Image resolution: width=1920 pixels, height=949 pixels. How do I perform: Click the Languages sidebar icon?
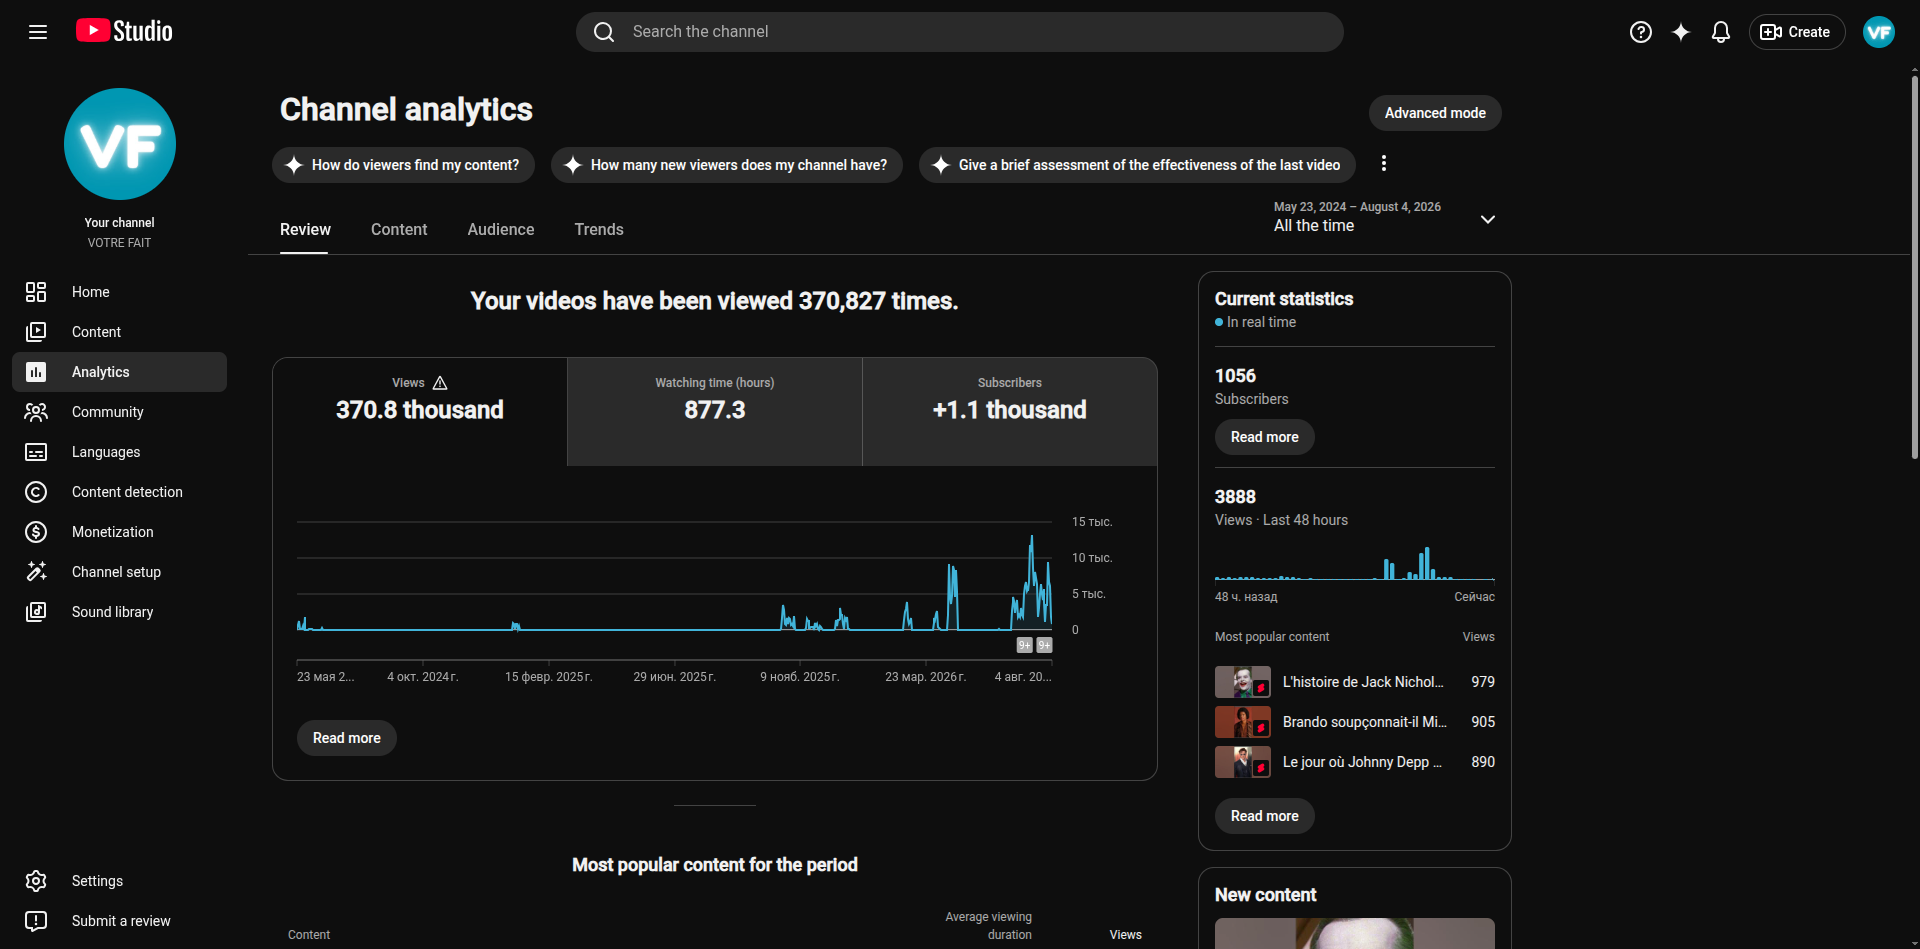click(36, 452)
